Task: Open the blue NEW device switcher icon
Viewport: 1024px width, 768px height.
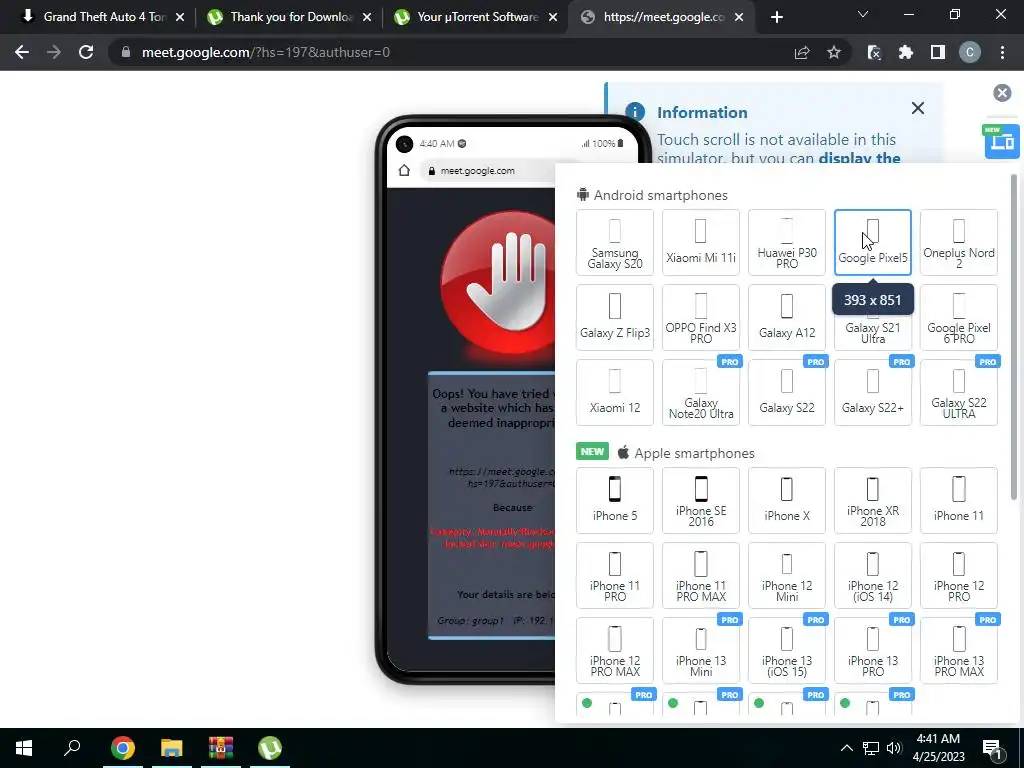Action: point(1001,141)
